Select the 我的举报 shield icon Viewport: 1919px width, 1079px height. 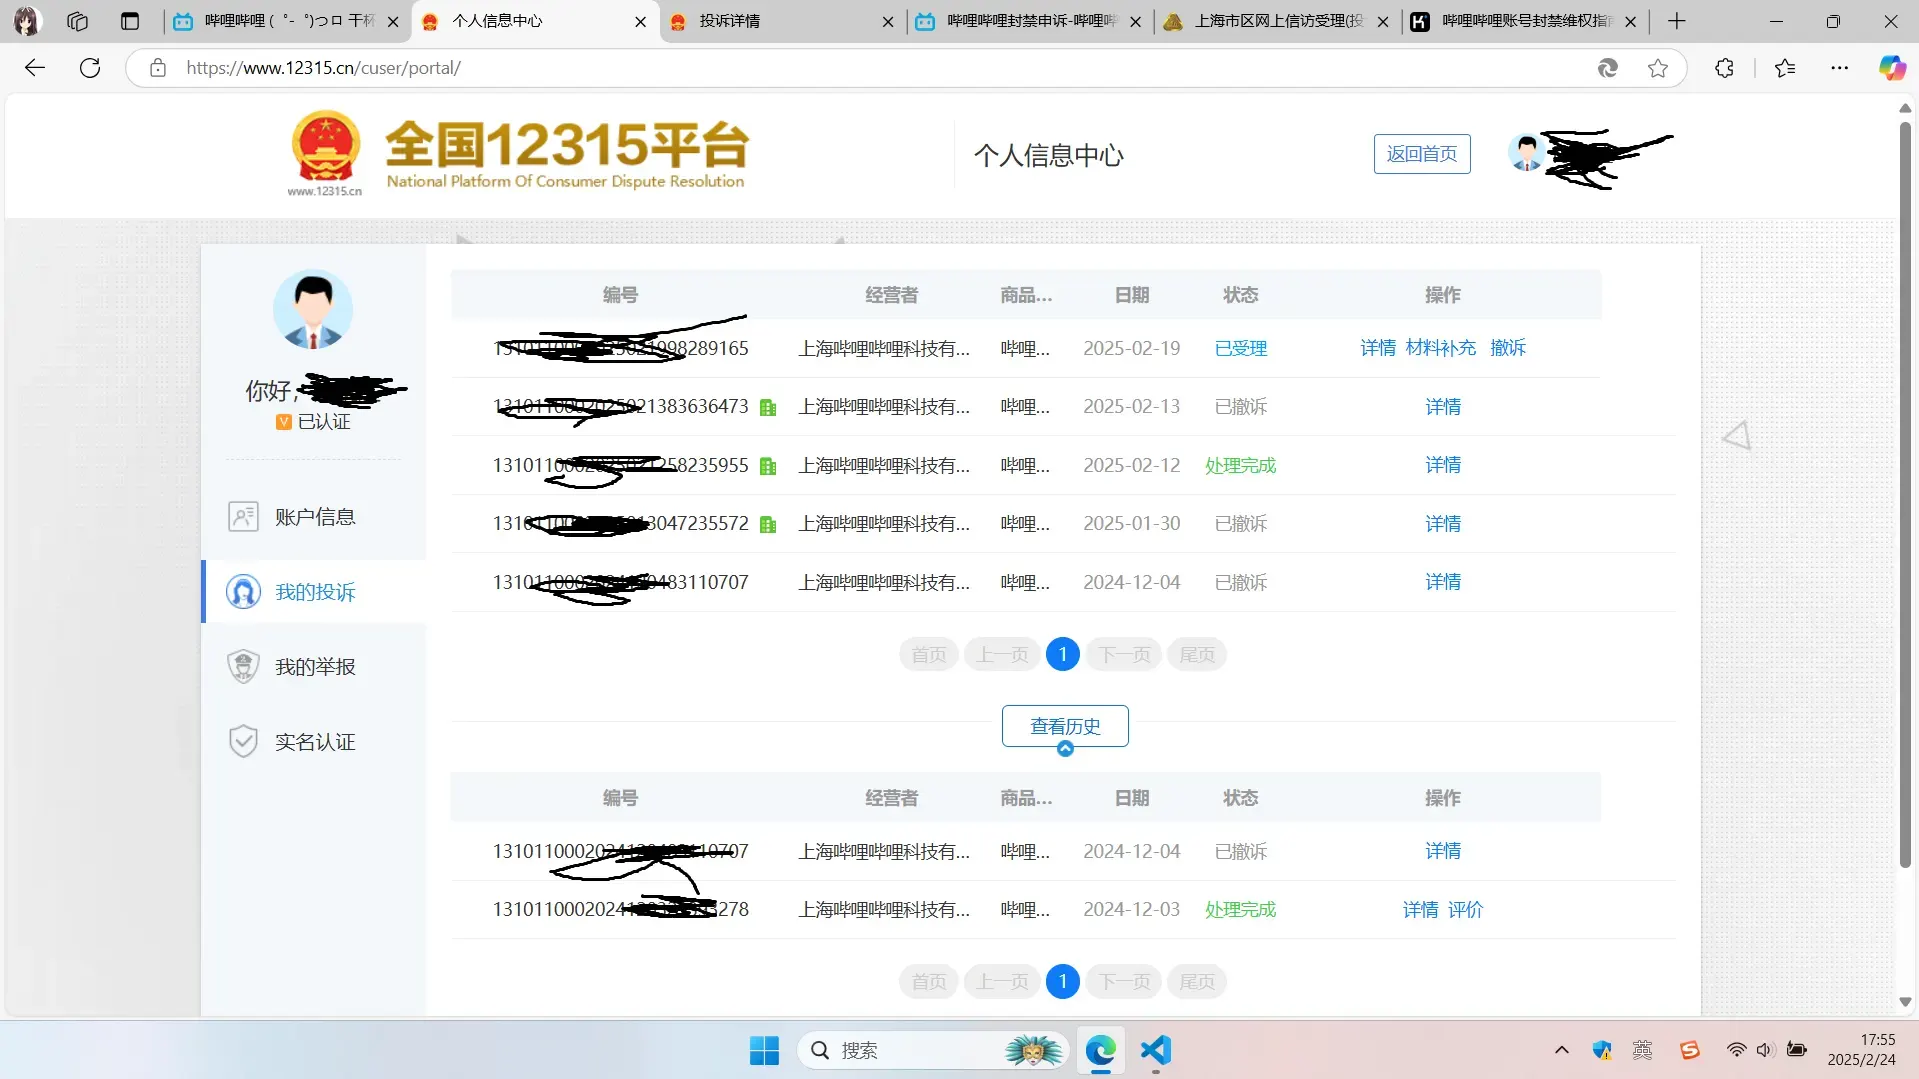tap(243, 667)
